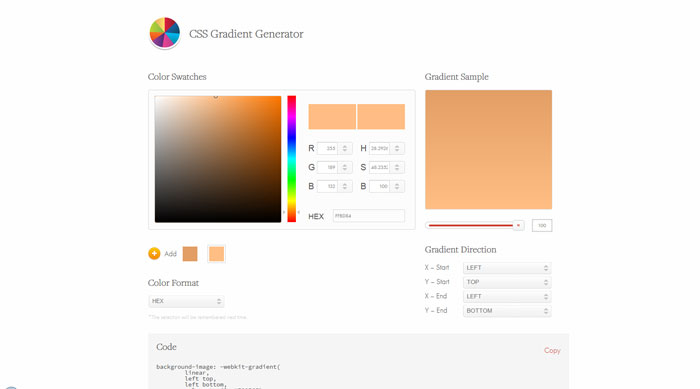
Task: Open the X - End LEFT dropdown
Action: click(507, 297)
